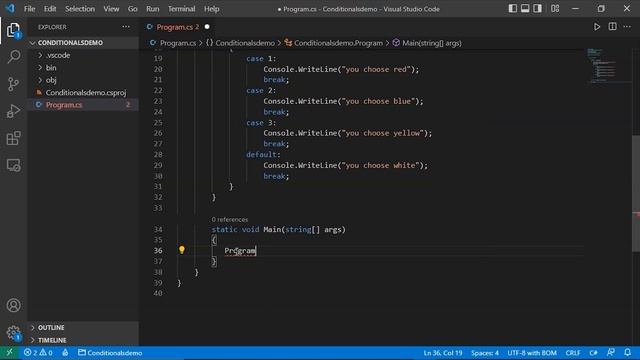Click Conditionalsdemo project in status bar
Viewport: 640px width, 360px height.
110,353
